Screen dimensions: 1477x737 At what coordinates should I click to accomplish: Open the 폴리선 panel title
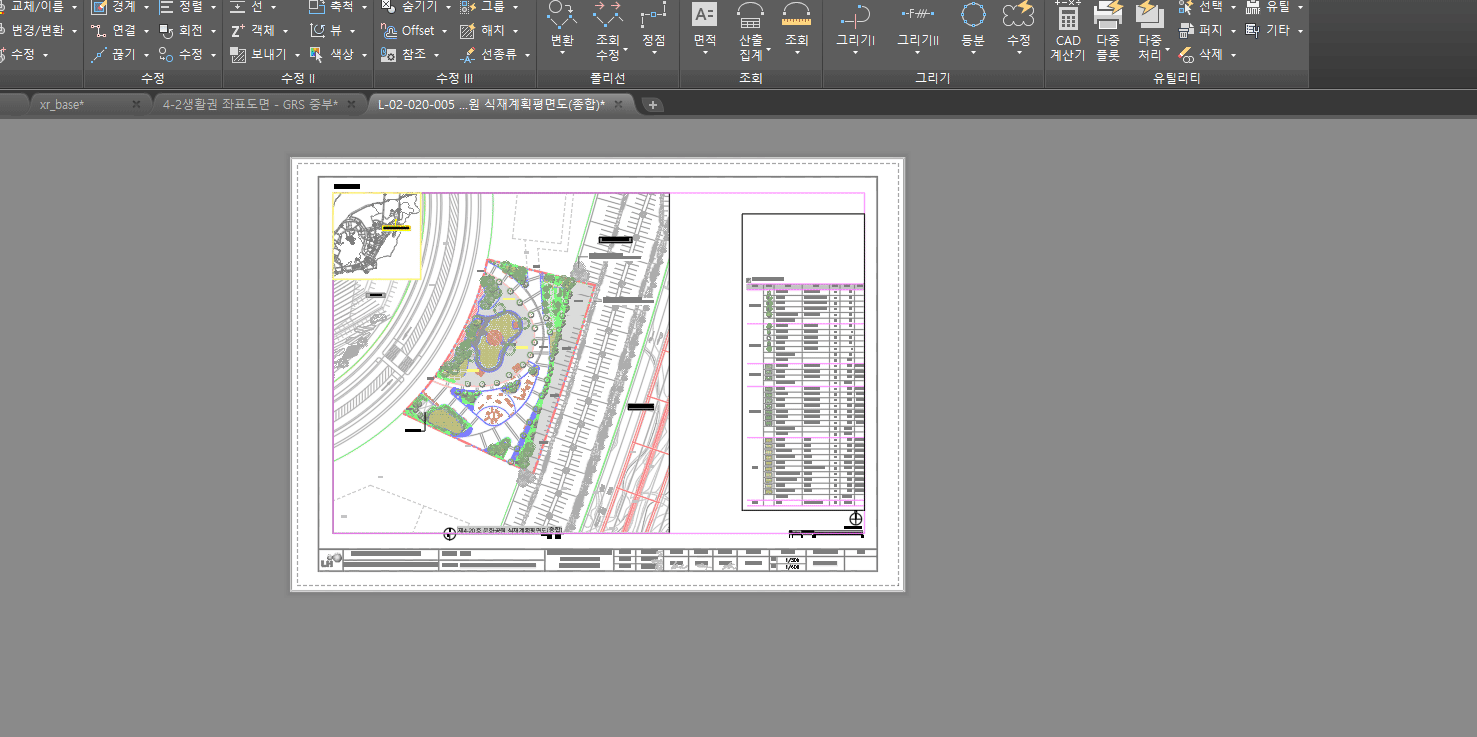click(608, 78)
